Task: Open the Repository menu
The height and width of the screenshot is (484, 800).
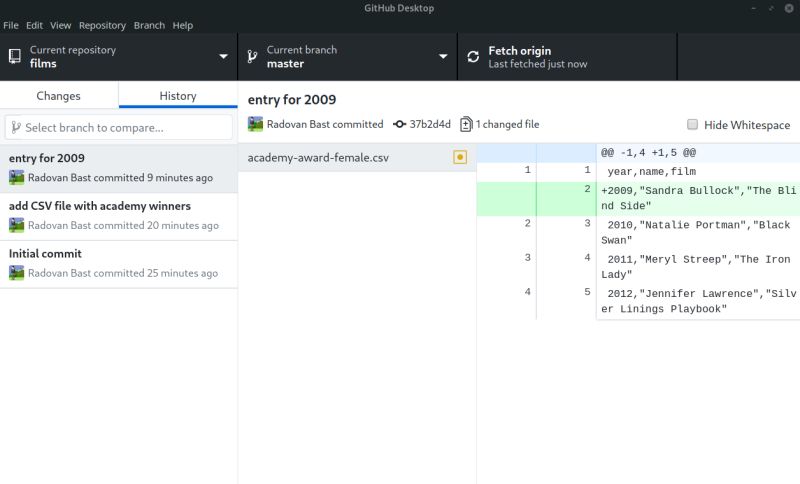Action: 102,26
